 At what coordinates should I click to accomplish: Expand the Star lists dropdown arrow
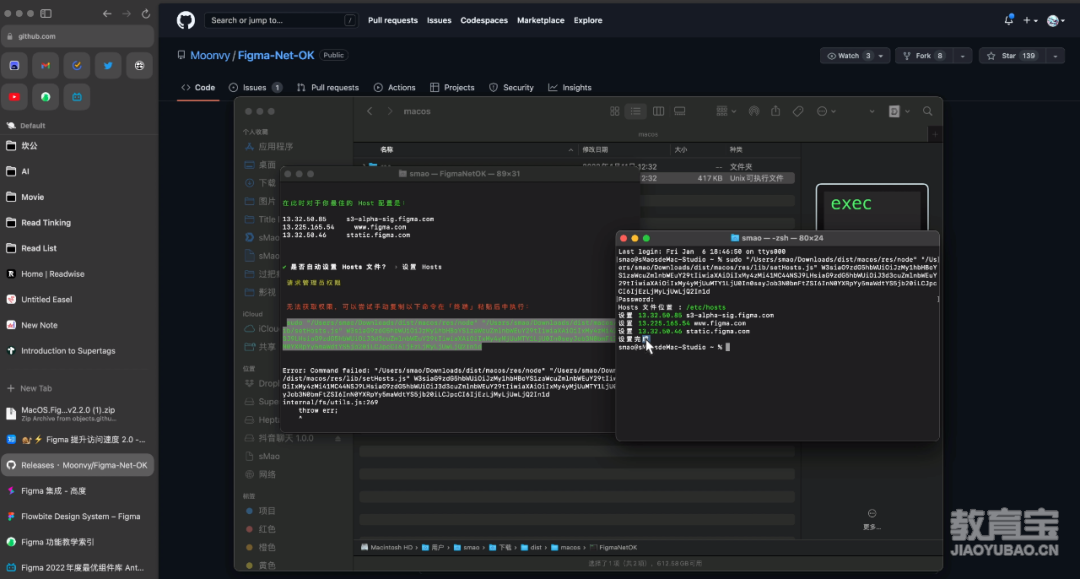pos(1055,56)
